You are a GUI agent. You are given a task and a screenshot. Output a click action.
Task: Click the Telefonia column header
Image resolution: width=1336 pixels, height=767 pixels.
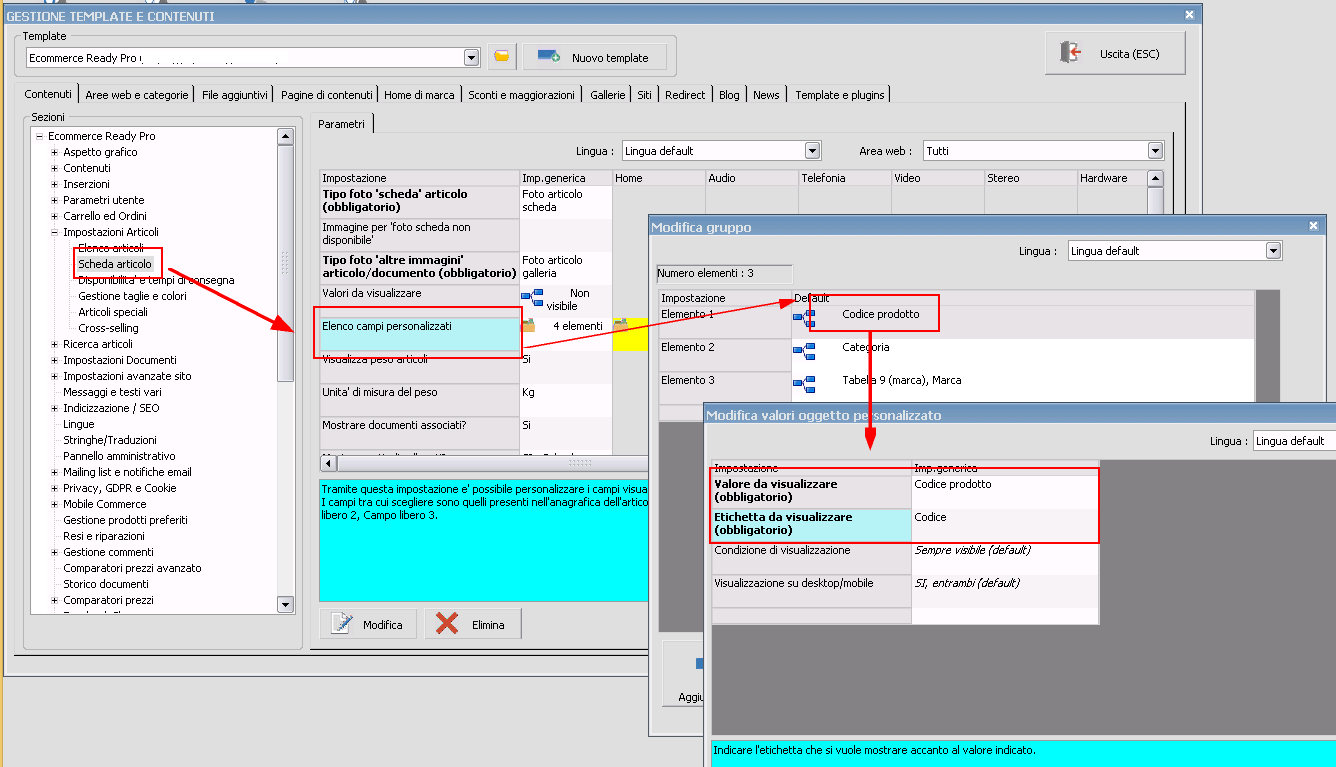pos(844,178)
